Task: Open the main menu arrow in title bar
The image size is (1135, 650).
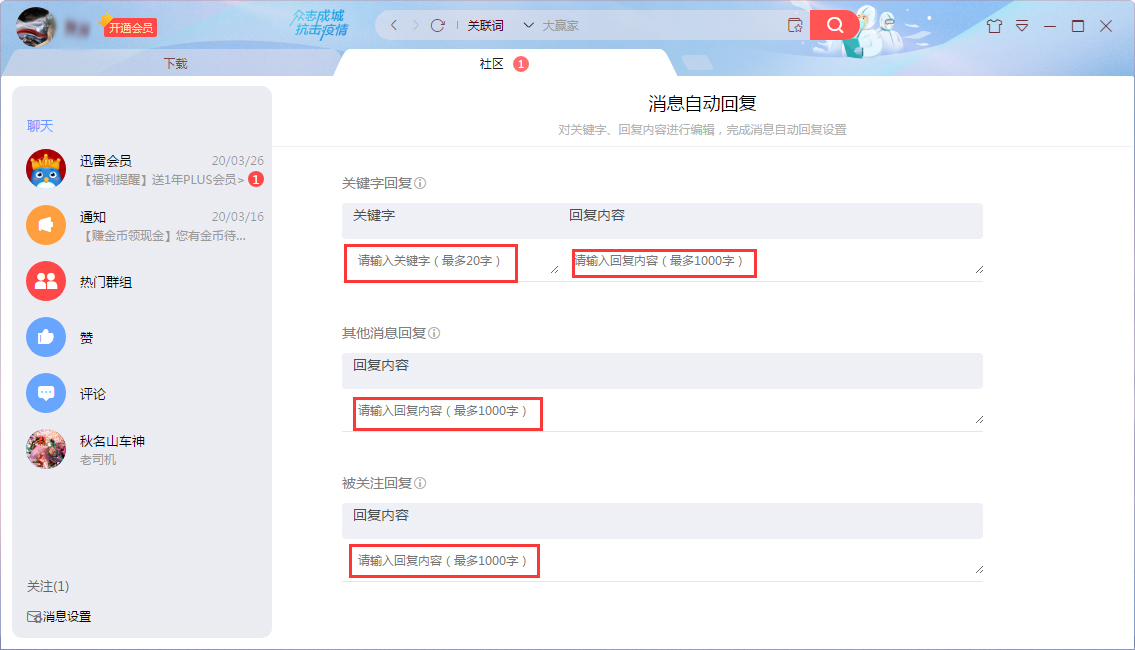Action: tap(1021, 25)
